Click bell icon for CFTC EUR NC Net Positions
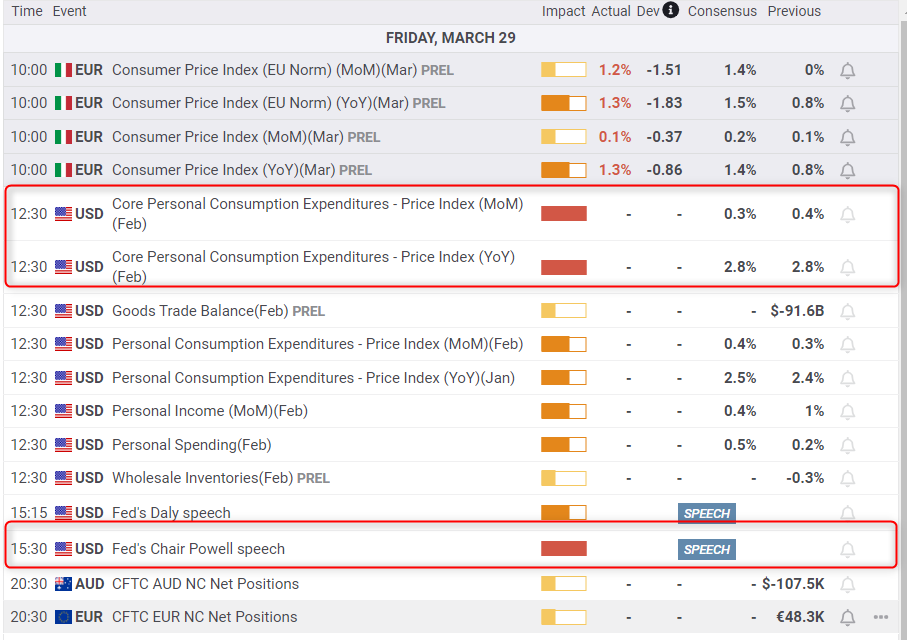Image resolution: width=907 pixels, height=640 pixels. (847, 617)
